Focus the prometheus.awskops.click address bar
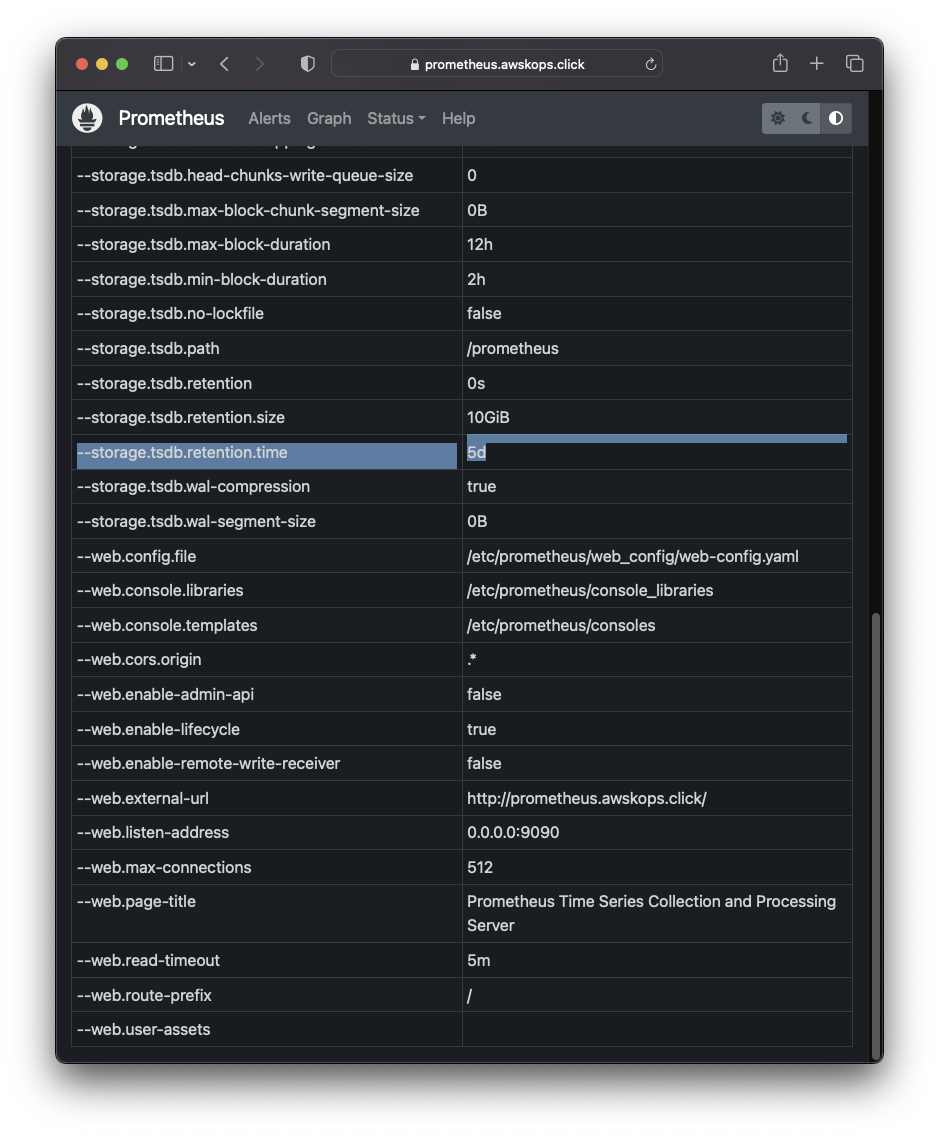This screenshot has width=939, height=1137. [x=497, y=64]
